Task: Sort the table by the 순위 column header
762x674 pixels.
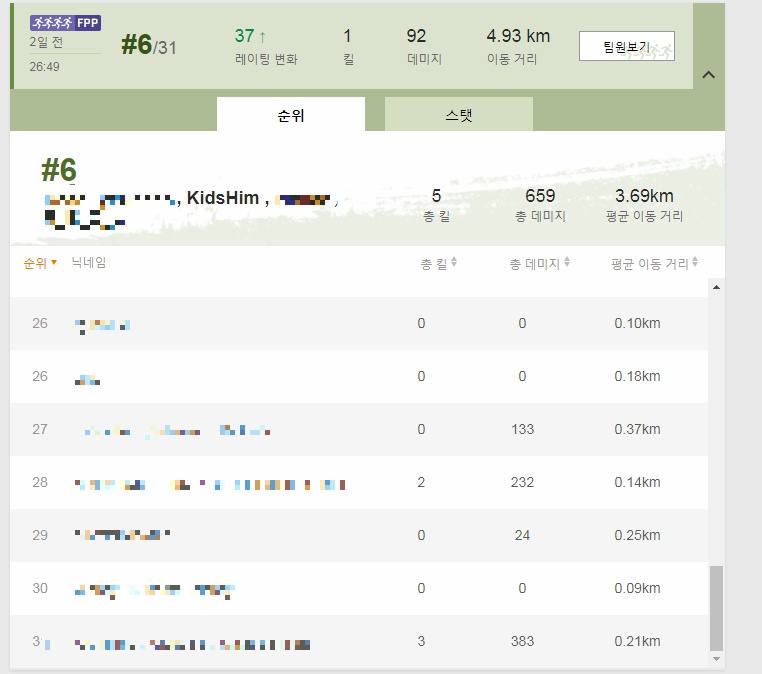Action: coord(40,263)
